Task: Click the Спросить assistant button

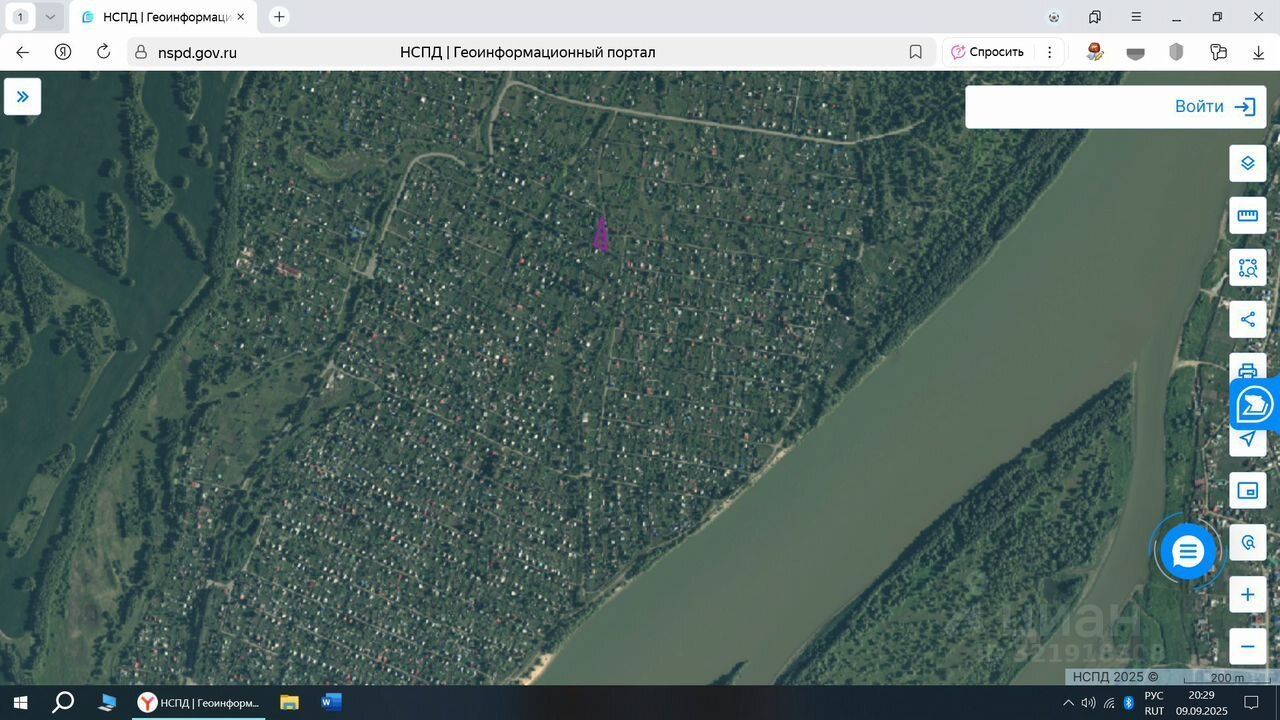Action: click(987, 52)
